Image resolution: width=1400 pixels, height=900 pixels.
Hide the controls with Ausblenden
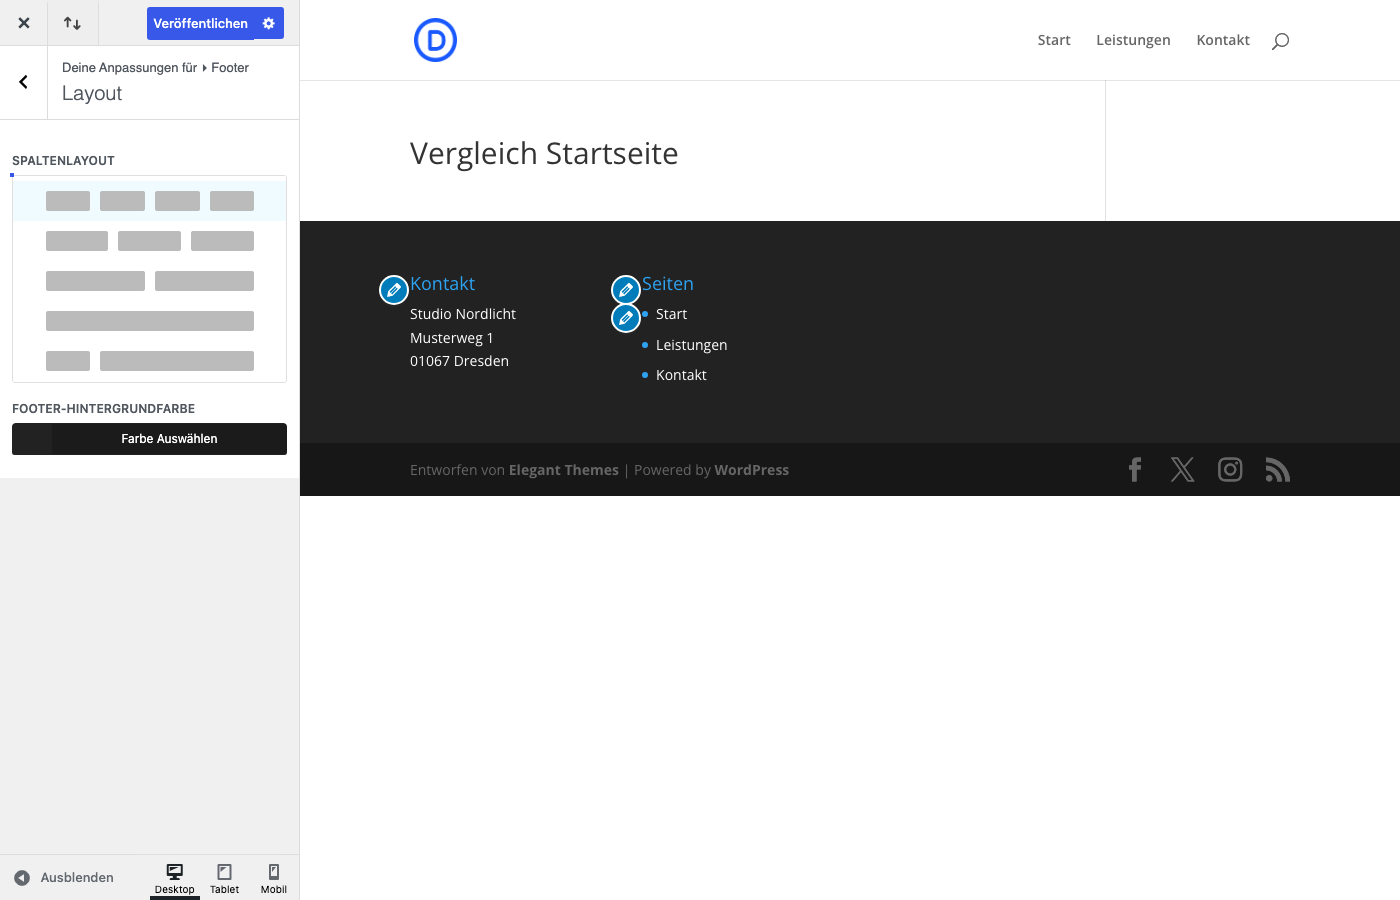pos(64,878)
